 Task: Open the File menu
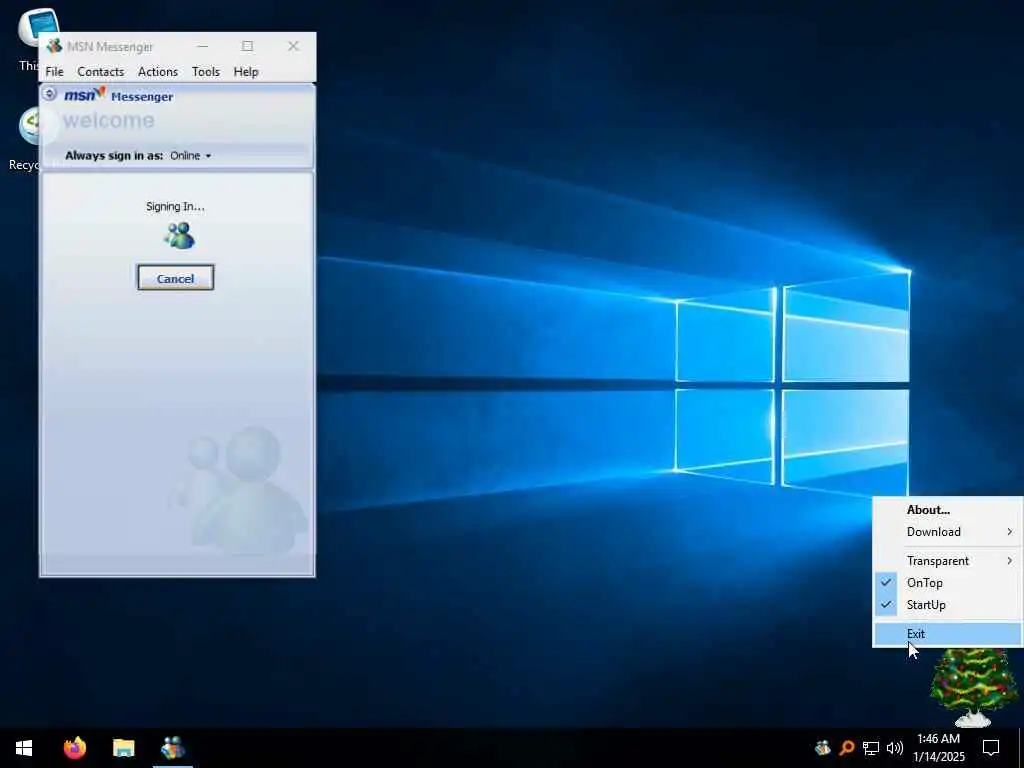pos(54,72)
